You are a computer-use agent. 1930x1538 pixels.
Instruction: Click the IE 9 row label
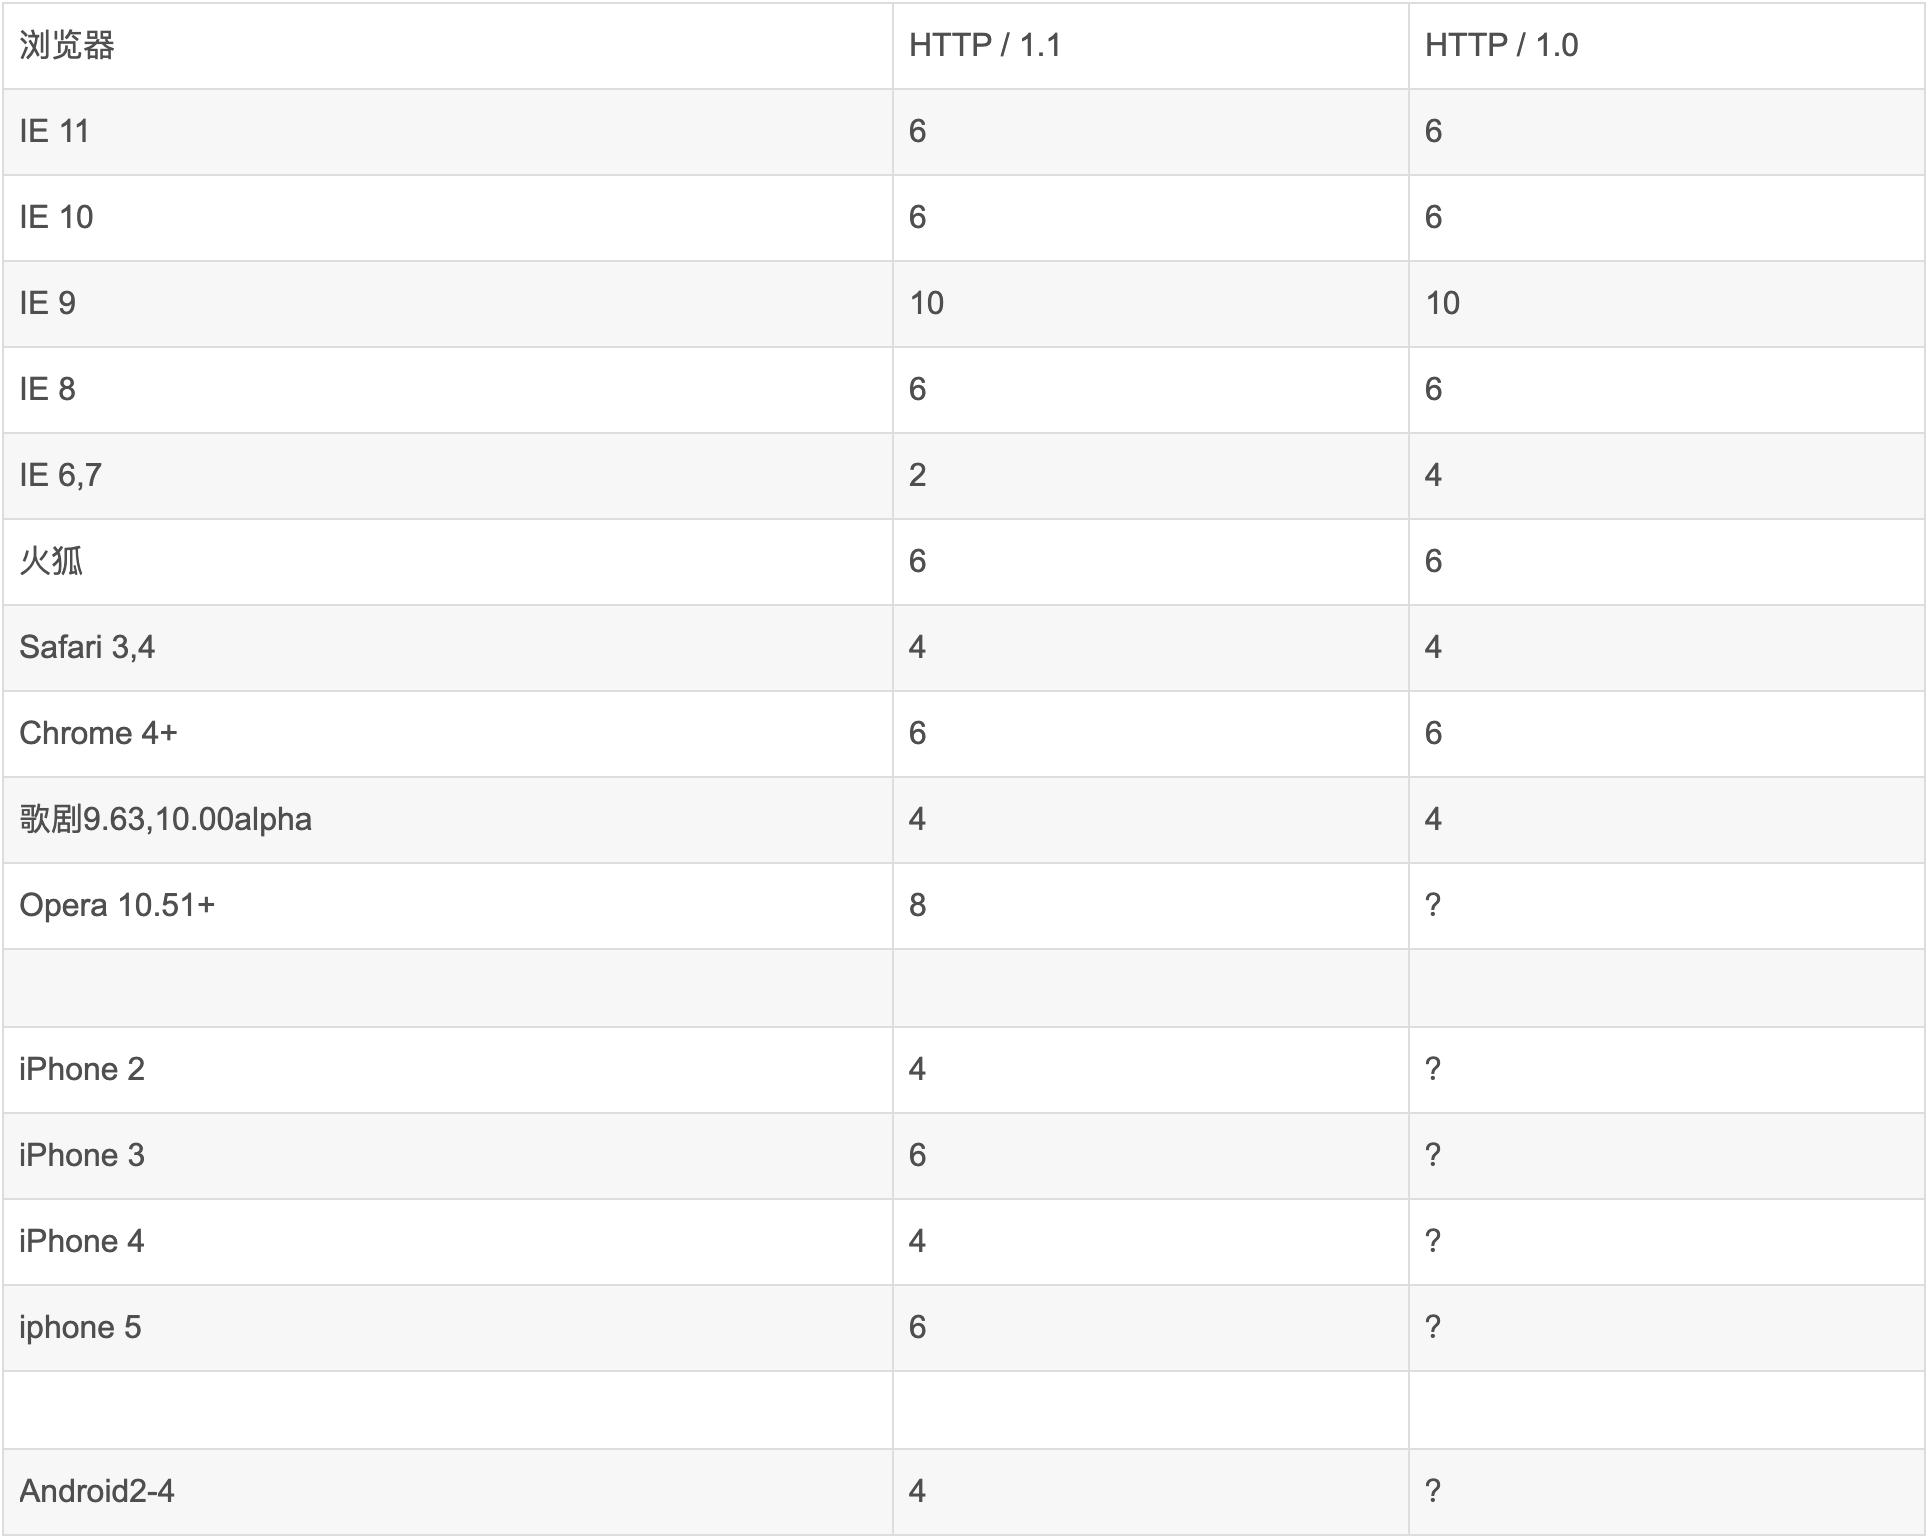48,303
